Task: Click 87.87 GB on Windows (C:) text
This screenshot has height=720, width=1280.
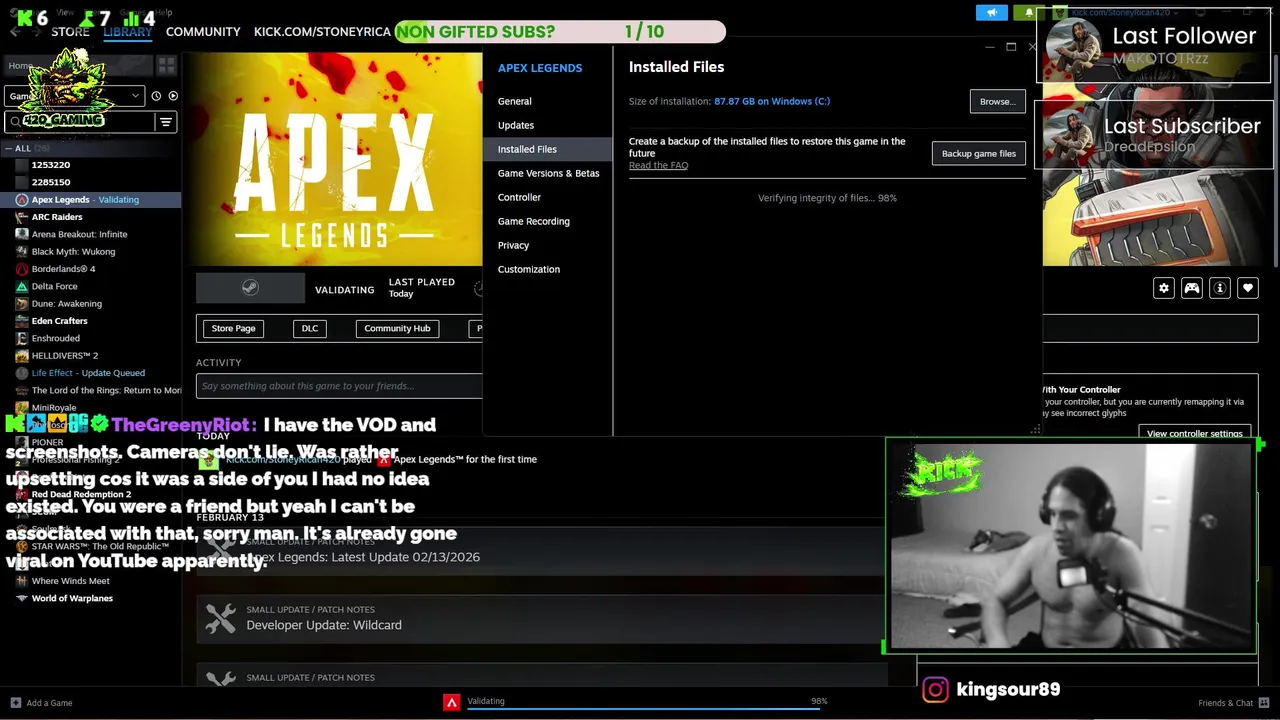Action: pyautogui.click(x=772, y=101)
